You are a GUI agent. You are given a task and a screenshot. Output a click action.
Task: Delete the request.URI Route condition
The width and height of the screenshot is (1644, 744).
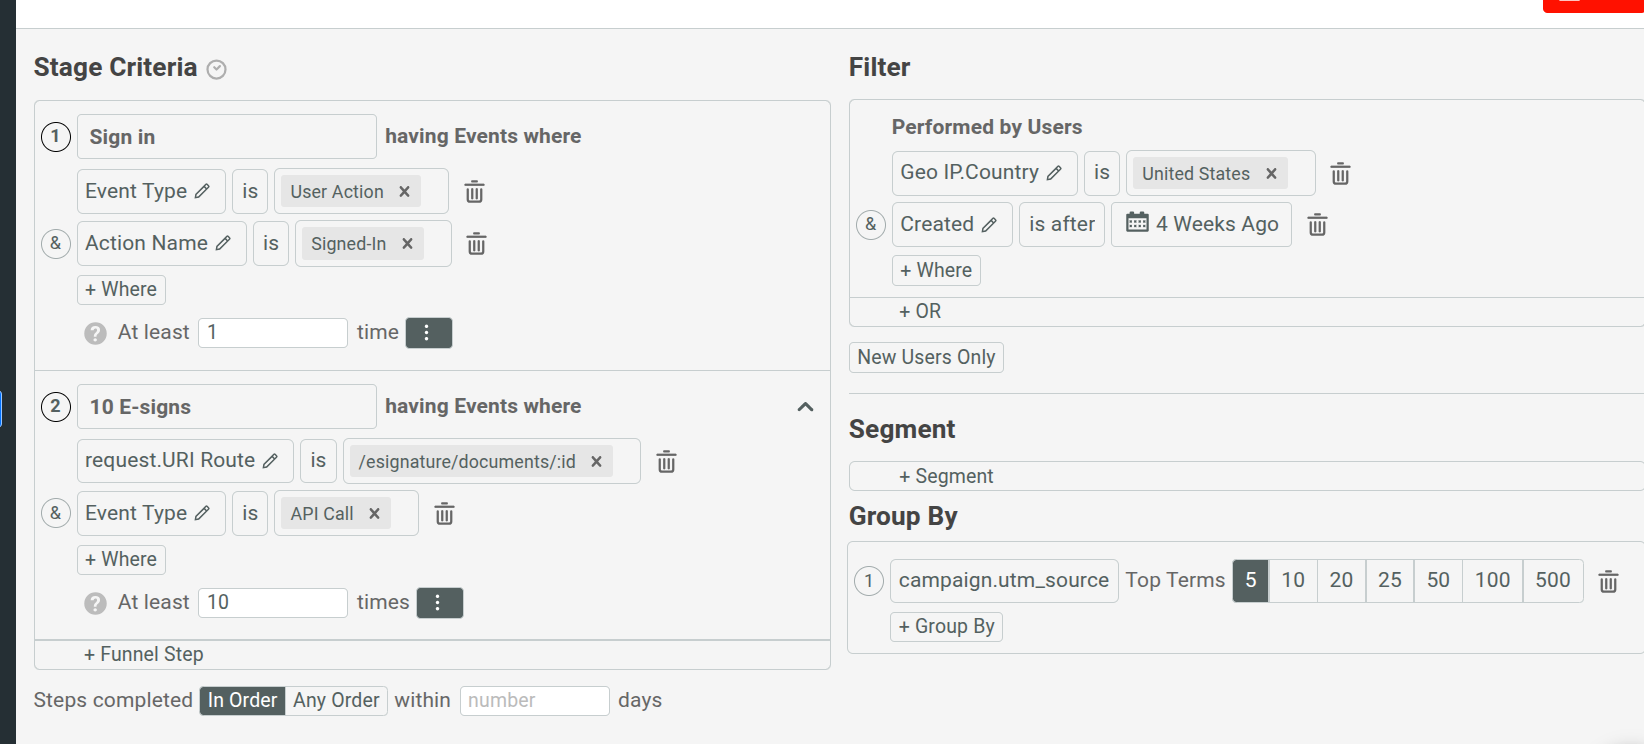pyautogui.click(x=666, y=462)
